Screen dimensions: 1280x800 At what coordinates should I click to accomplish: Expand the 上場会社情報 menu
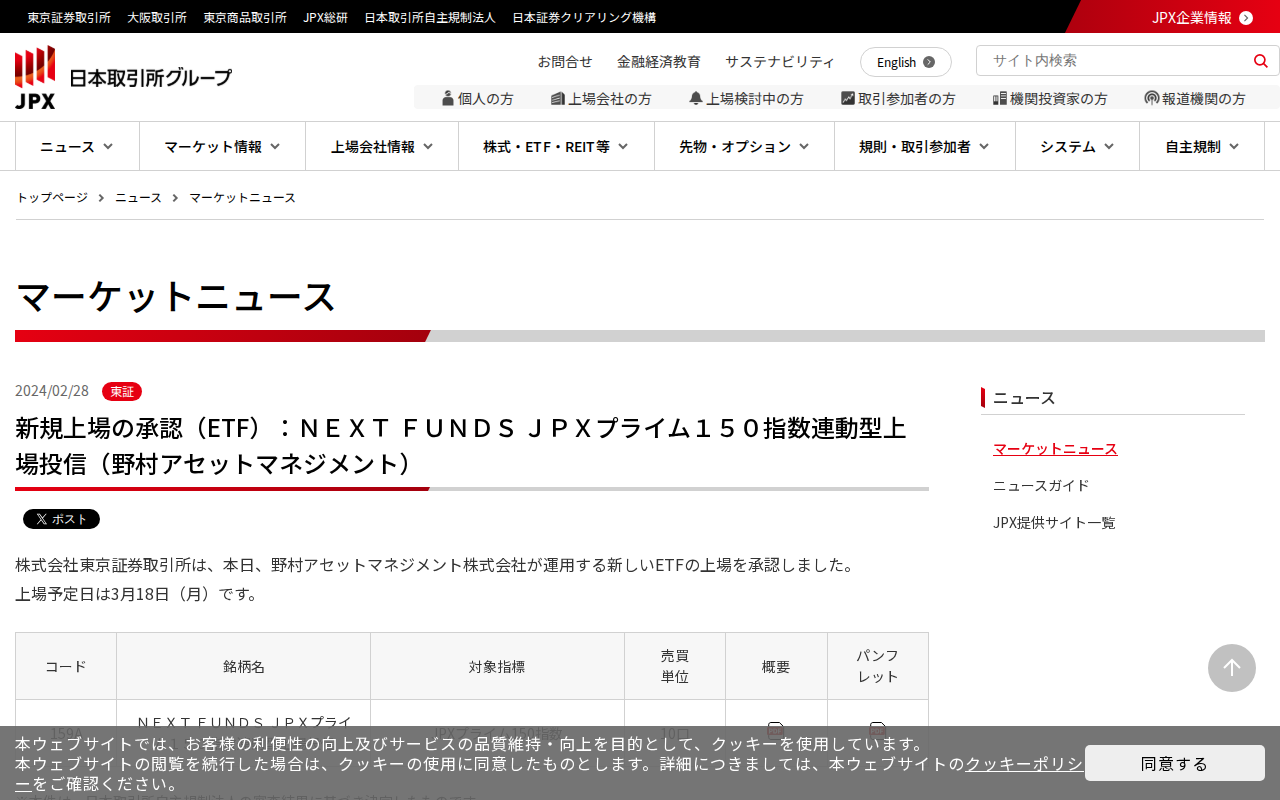point(382,146)
